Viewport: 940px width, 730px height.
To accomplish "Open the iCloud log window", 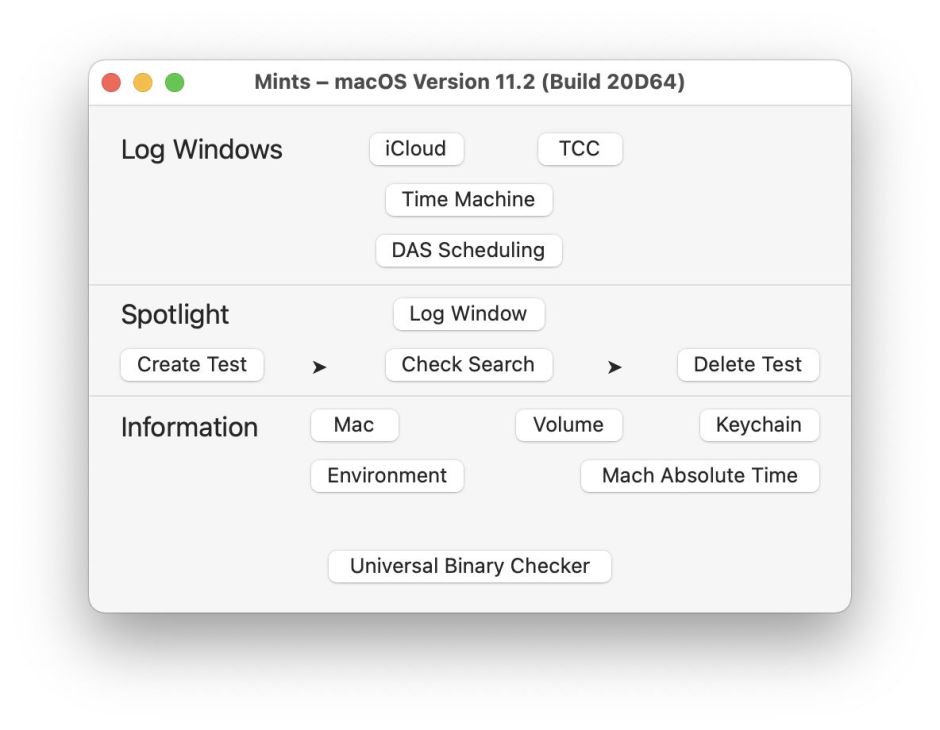I will 416,149.
